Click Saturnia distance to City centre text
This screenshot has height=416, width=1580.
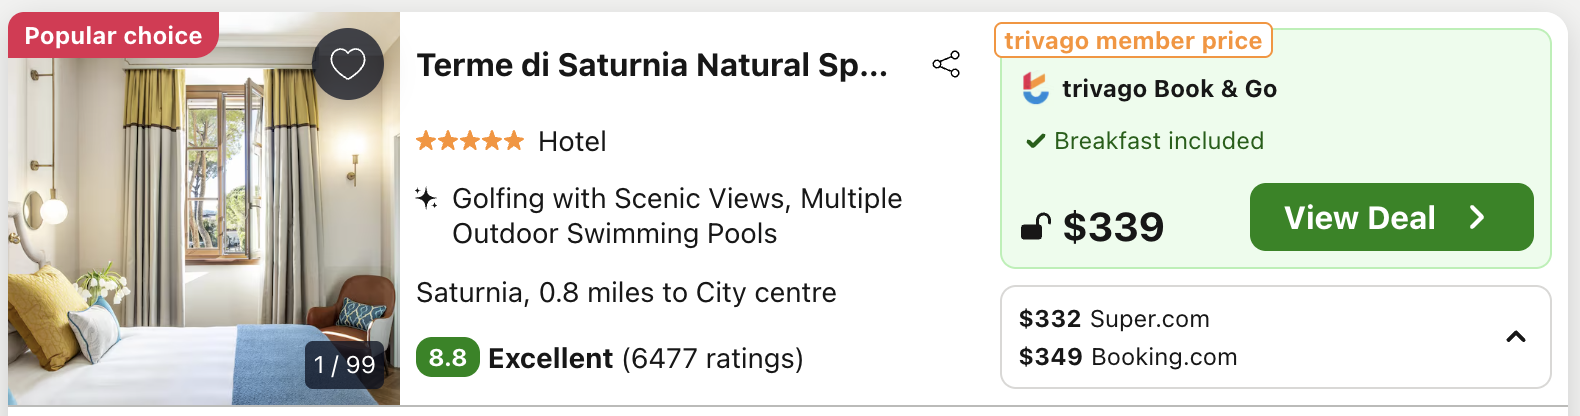[626, 293]
